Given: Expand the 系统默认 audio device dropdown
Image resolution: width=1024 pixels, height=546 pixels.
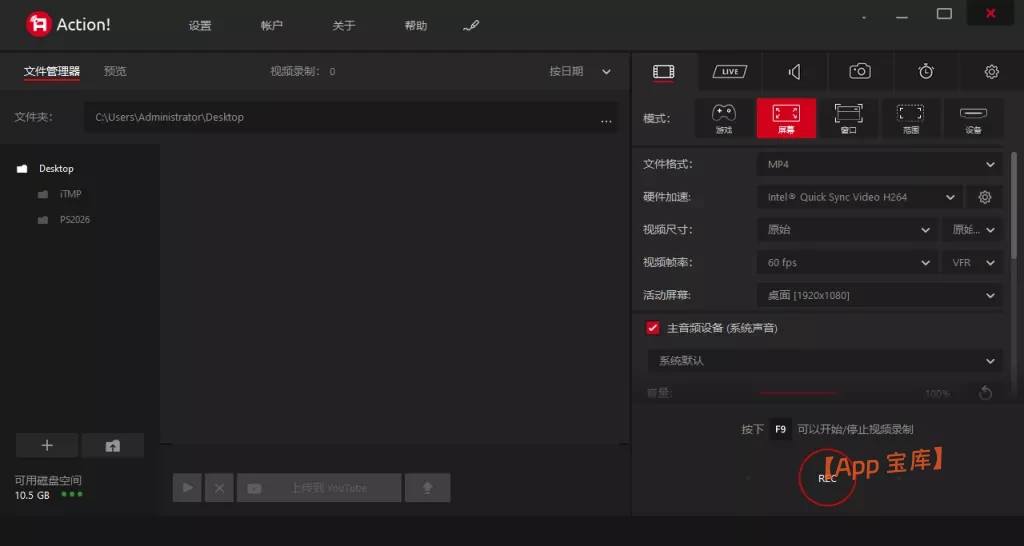Looking at the screenshot, I should point(824,361).
